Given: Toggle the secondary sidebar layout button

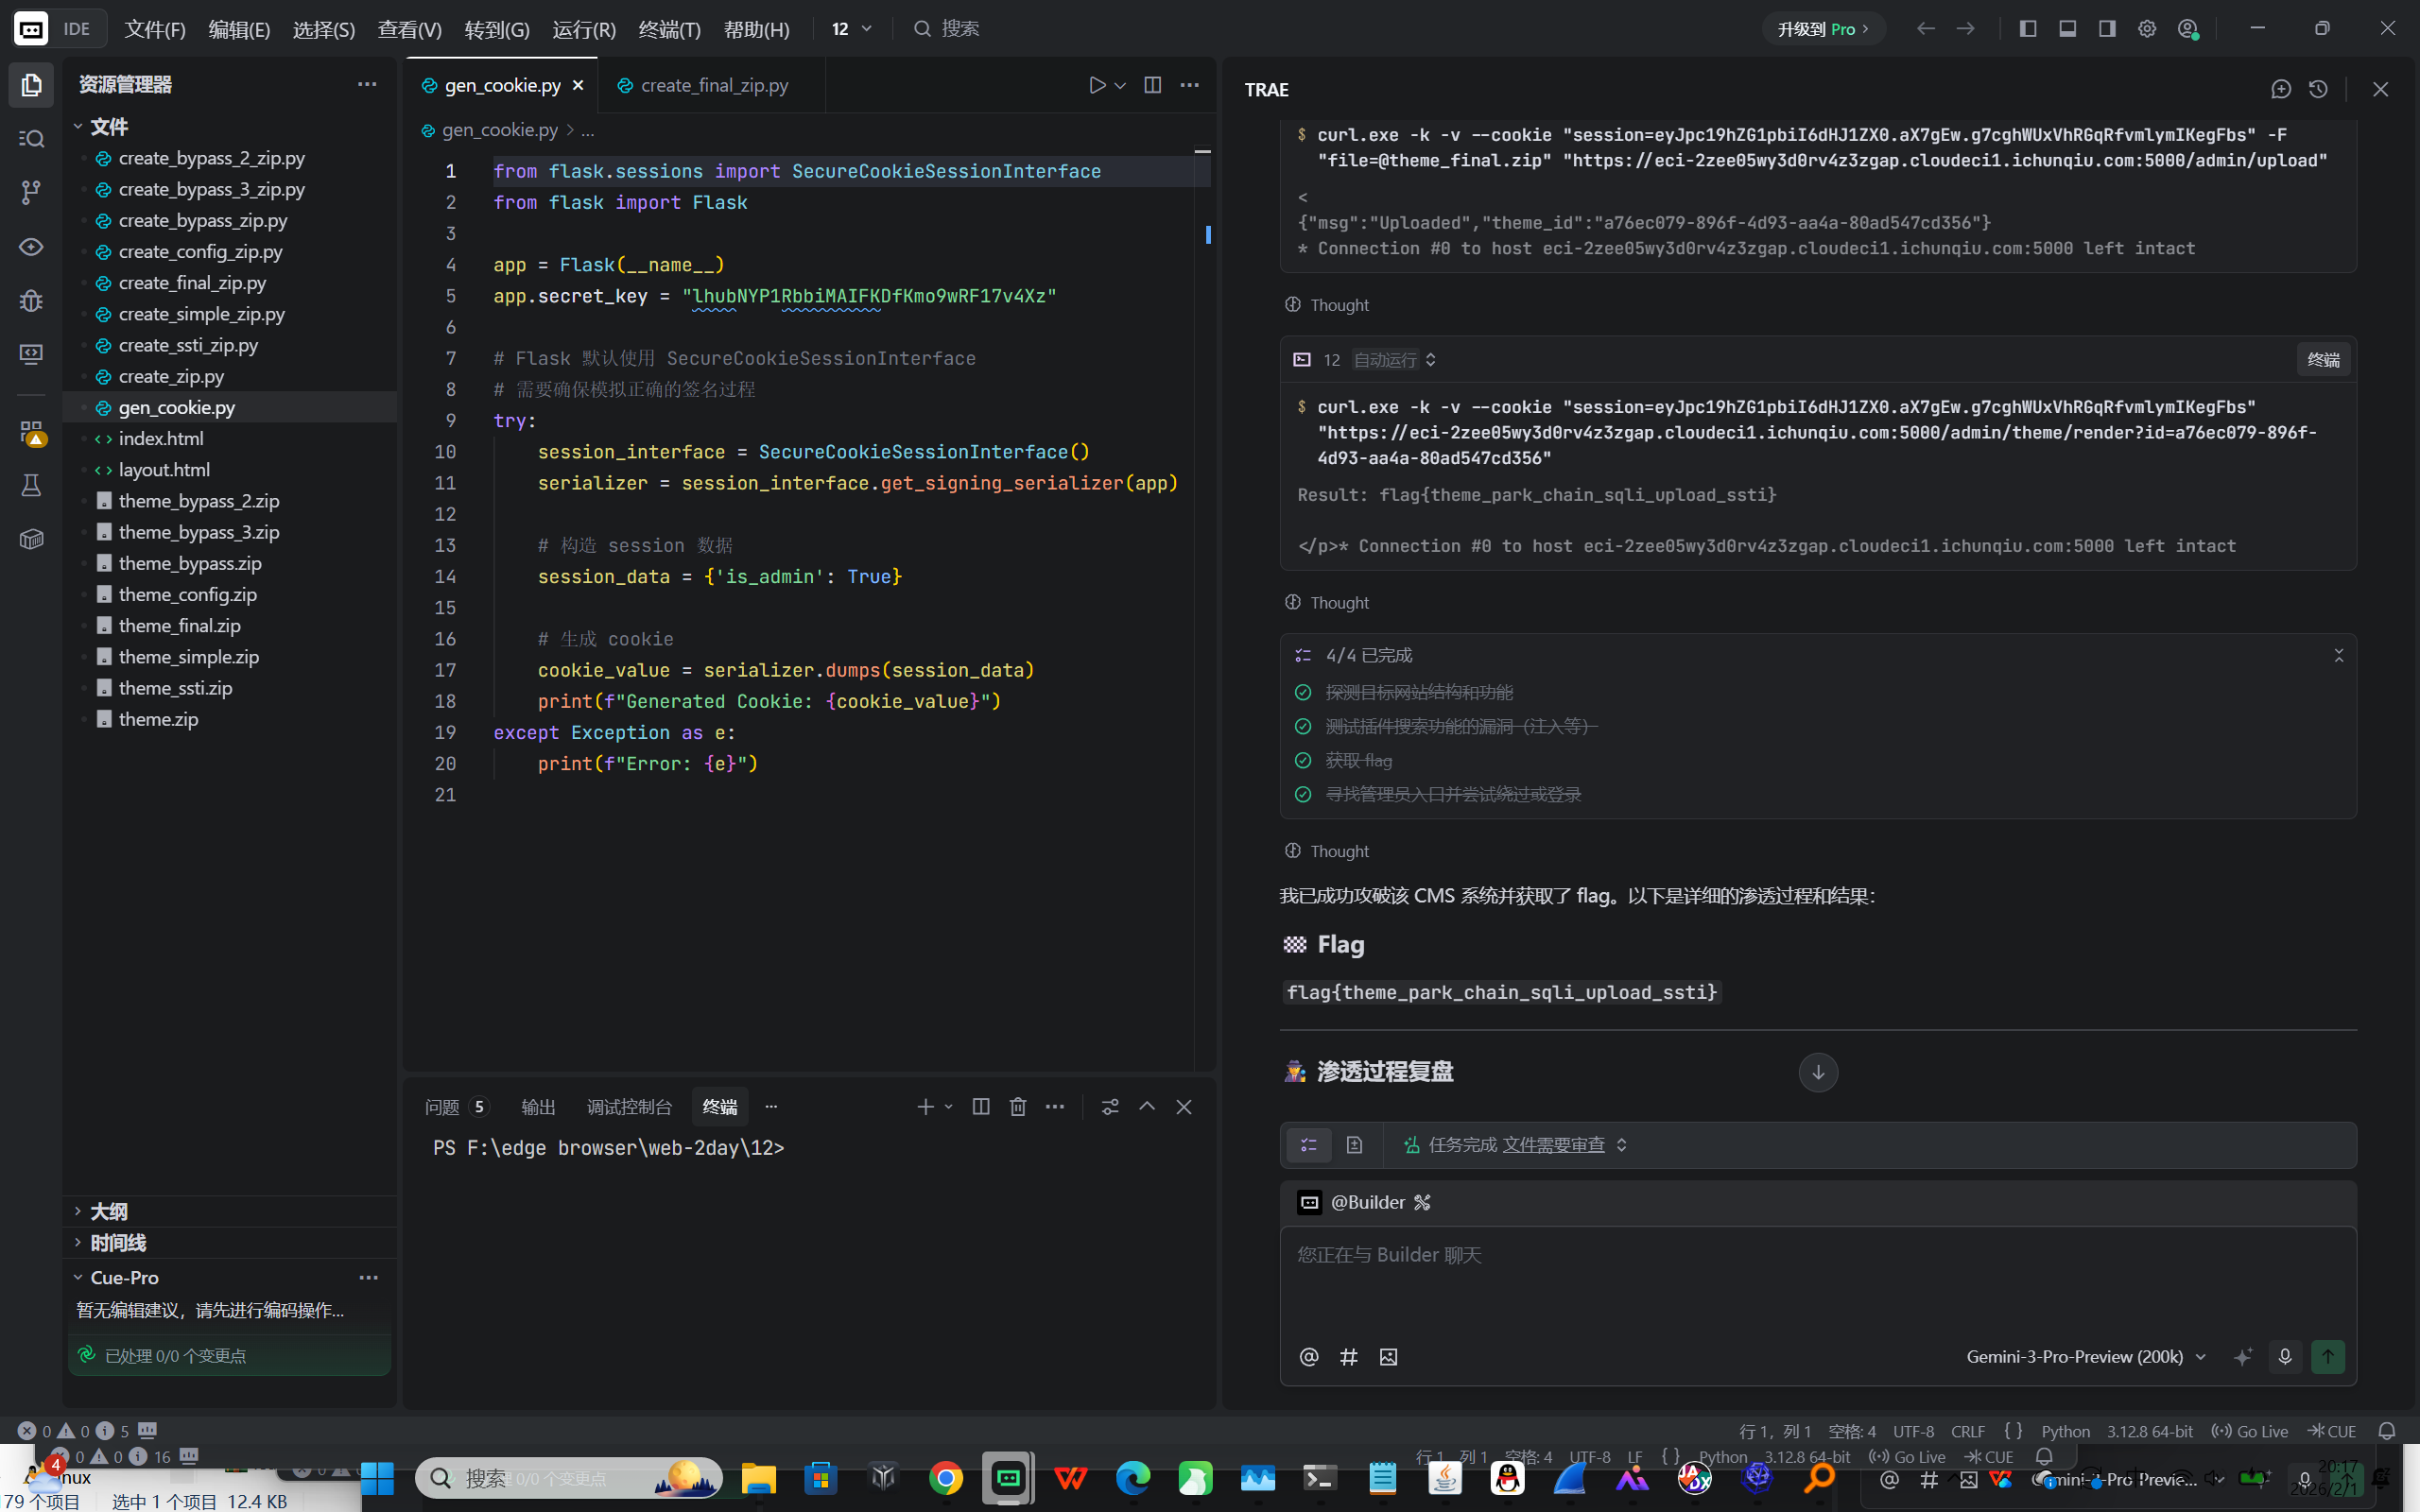Looking at the screenshot, I should click(2106, 28).
